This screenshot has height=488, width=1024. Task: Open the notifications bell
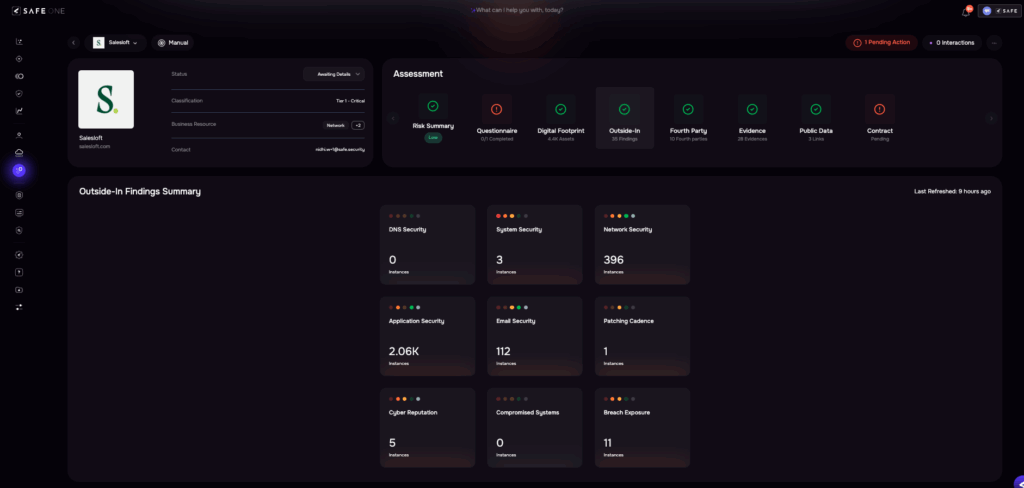point(966,11)
